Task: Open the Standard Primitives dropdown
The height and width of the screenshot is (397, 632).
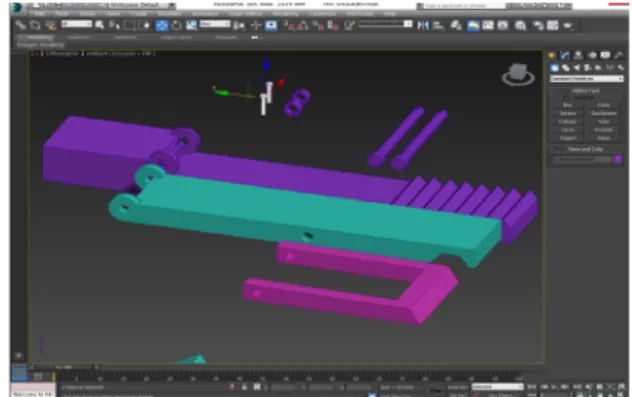Action: [x=586, y=79]
